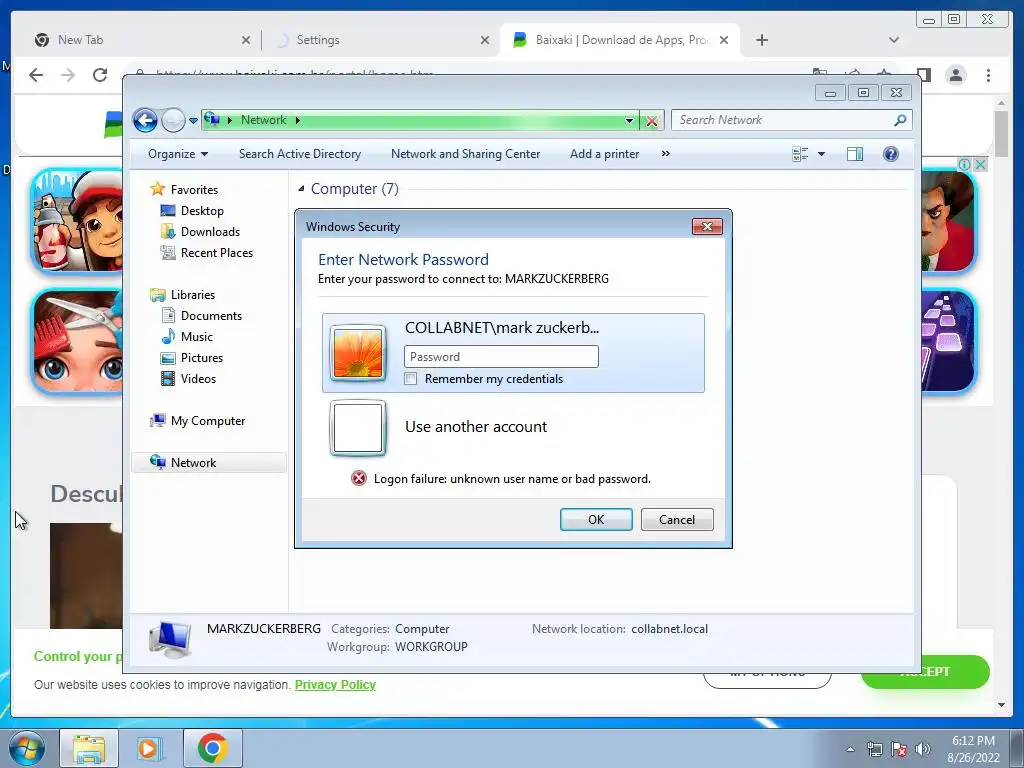Close the New Tab tab in Chrome
This screenshot has height=768, width=1024.
tap(246, 40)
